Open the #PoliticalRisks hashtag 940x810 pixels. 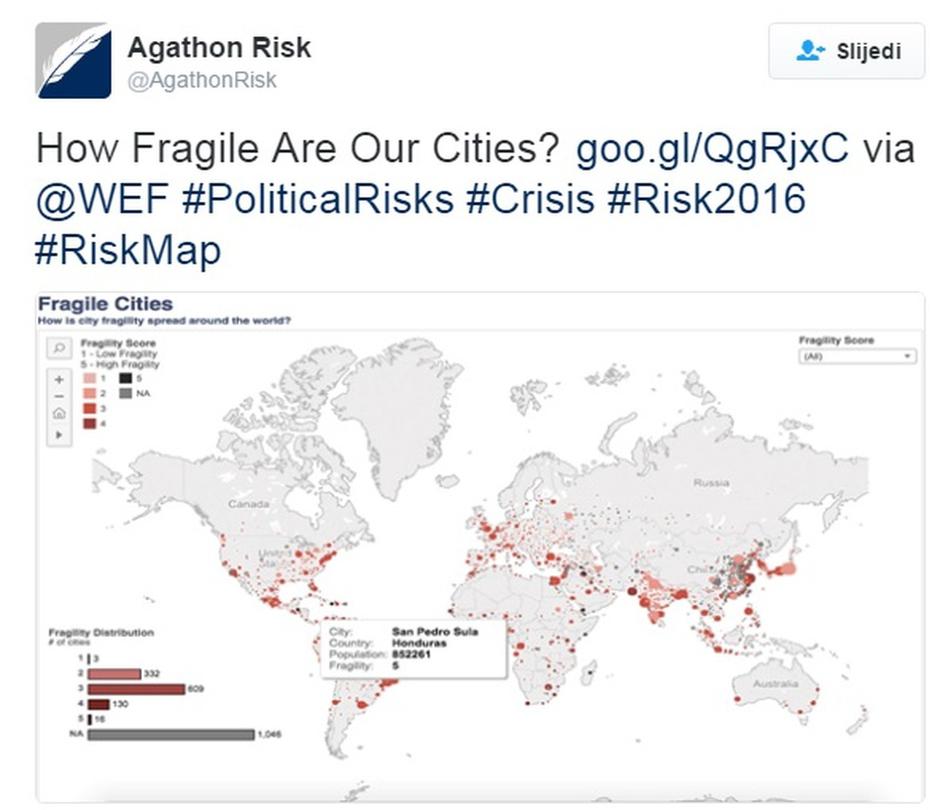[317, 198]
